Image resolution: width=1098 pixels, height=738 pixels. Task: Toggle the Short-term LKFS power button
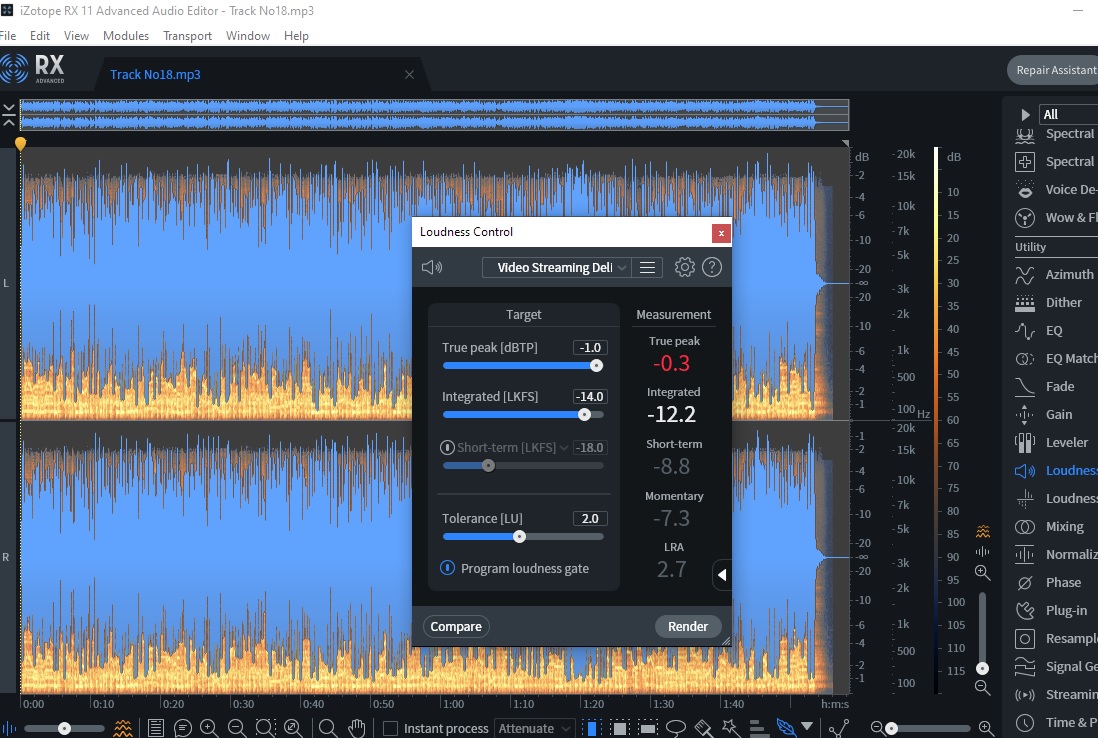pyautogui.click(x=447, y=447)
